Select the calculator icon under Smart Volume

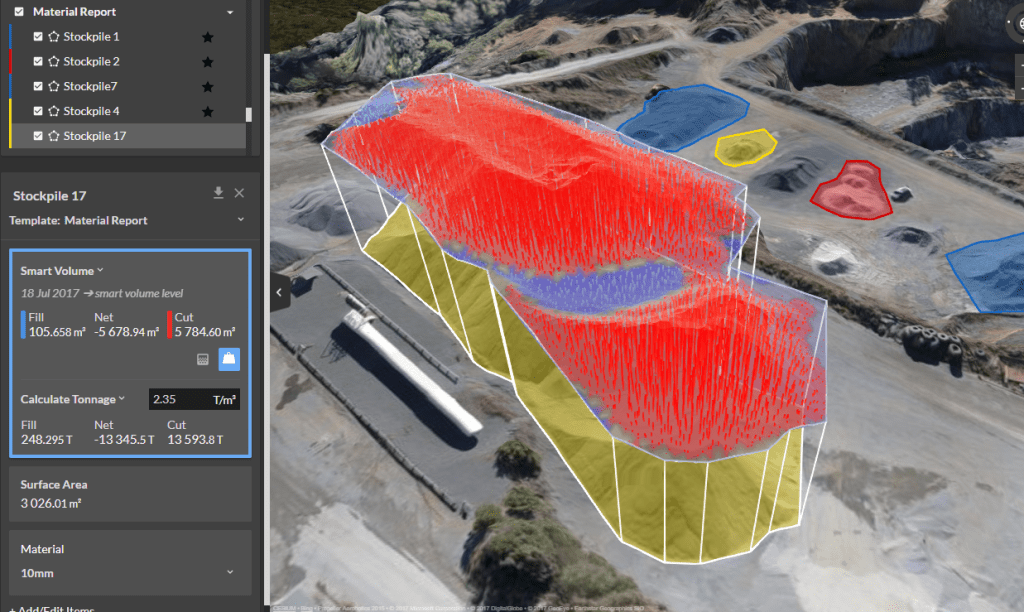[x=203, y=359]
